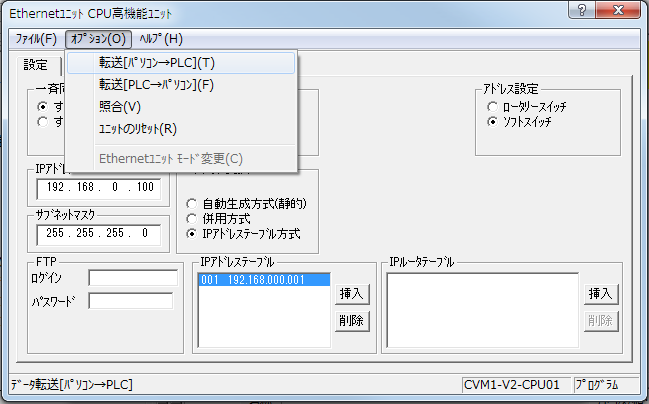Select ロータリースイッチ radio button
This screenshot has width=649, height=404.
(x=493, y=106)
